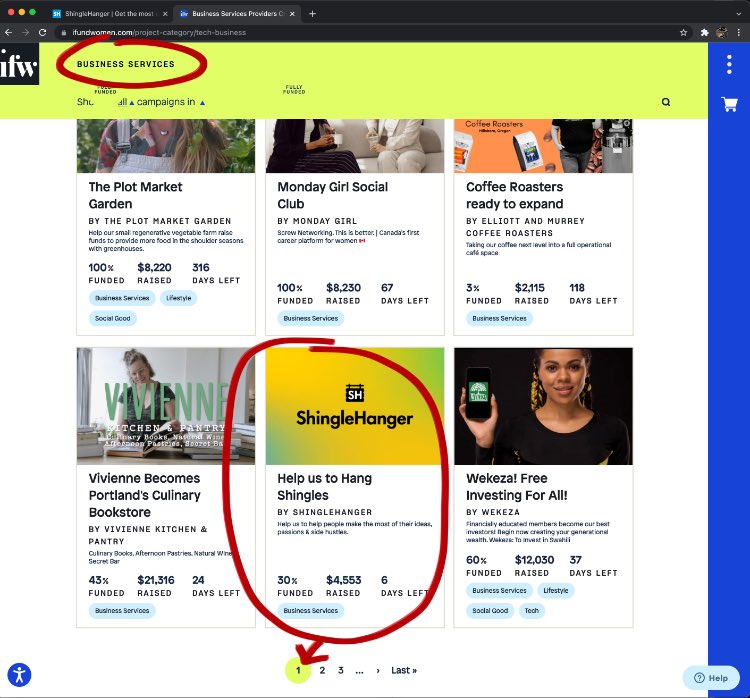
Task: Click the Vivienne Kitchen & Pantry image
Action: click(165, 406)
